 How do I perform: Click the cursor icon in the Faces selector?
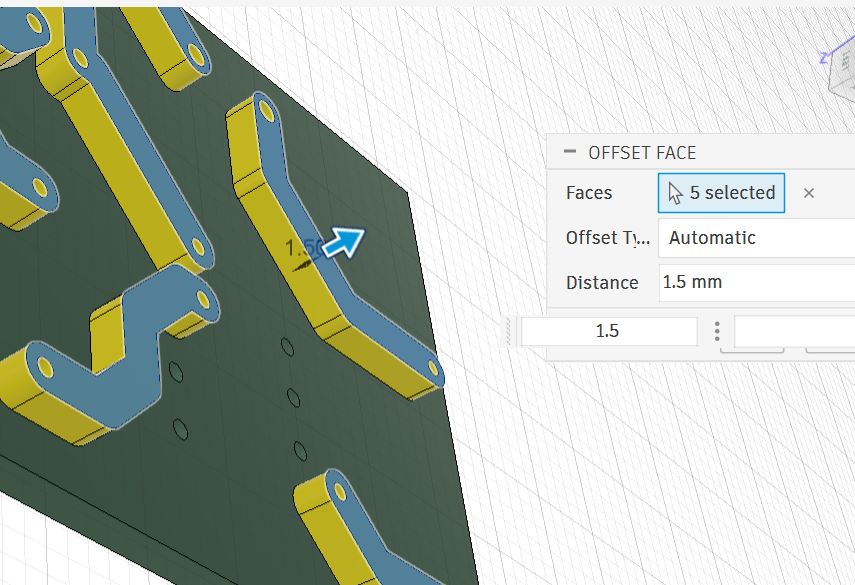675,193
